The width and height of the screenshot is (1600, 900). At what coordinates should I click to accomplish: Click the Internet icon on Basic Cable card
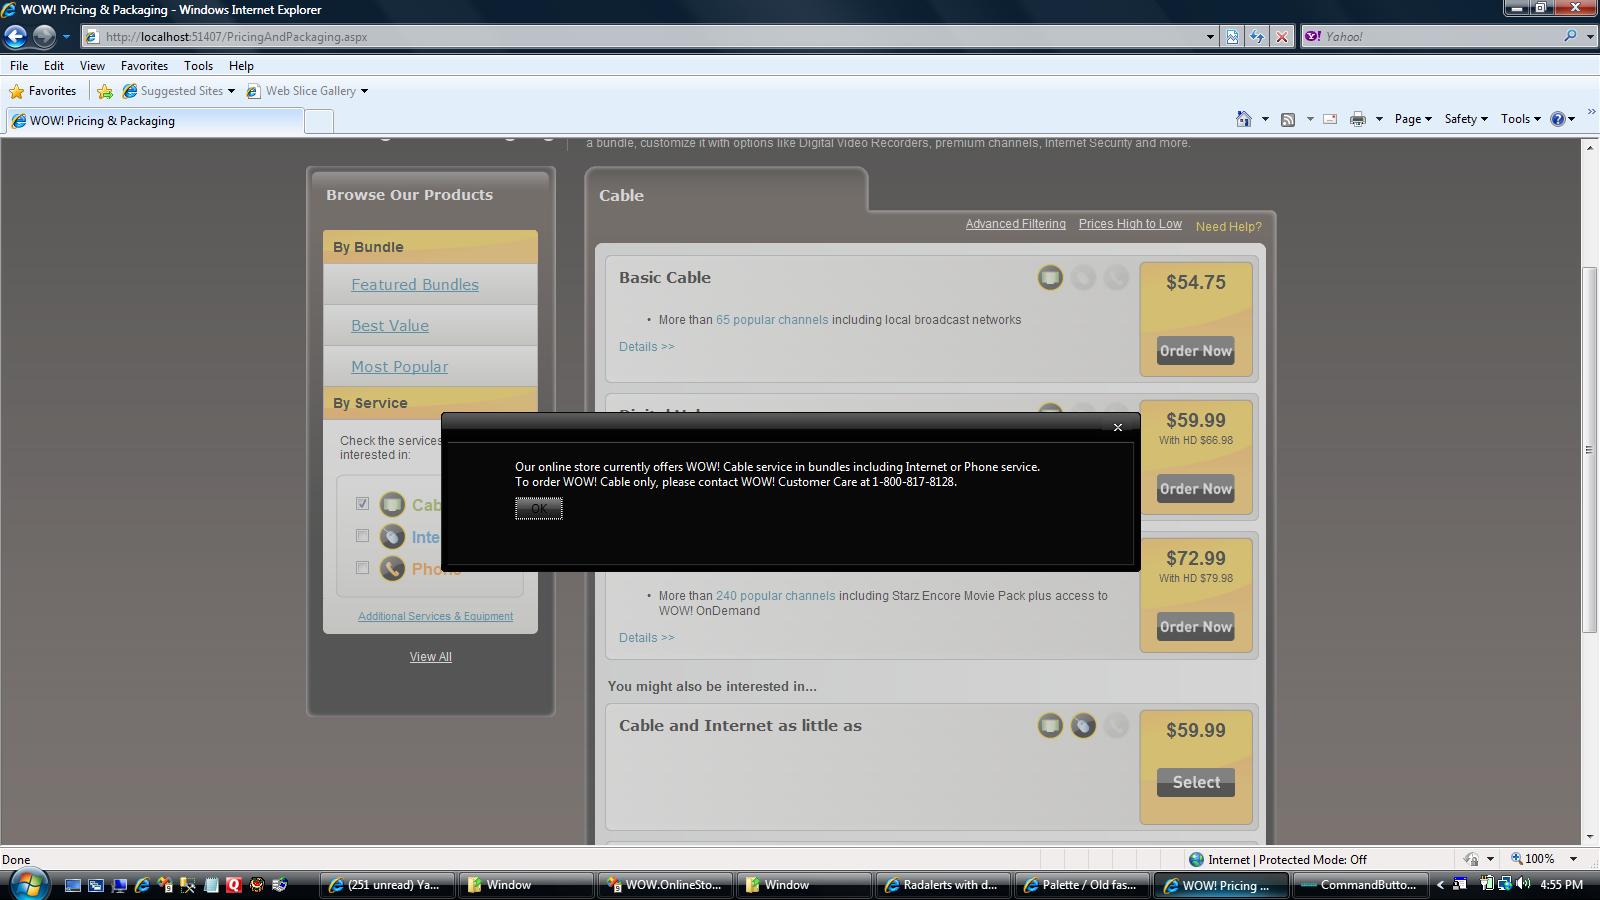click(x=1083, y=278)
